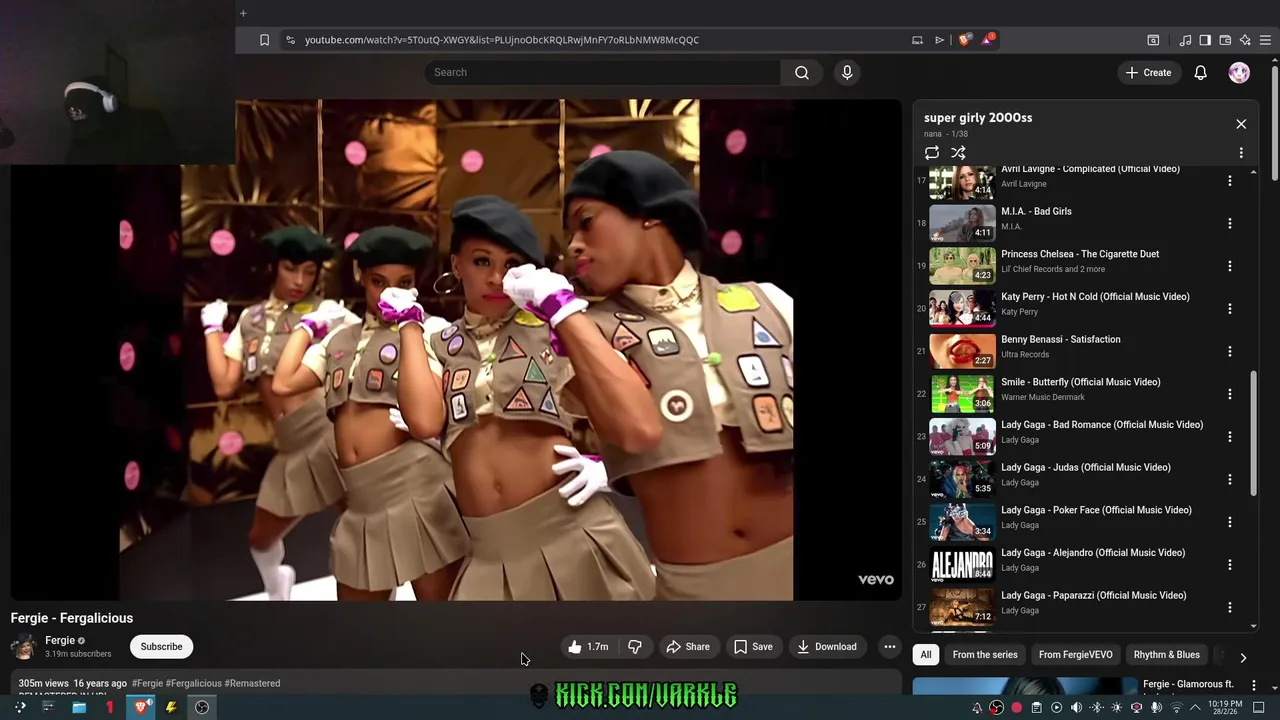Shuffle the super girly 2000ss playlist

tap(958, 153)
